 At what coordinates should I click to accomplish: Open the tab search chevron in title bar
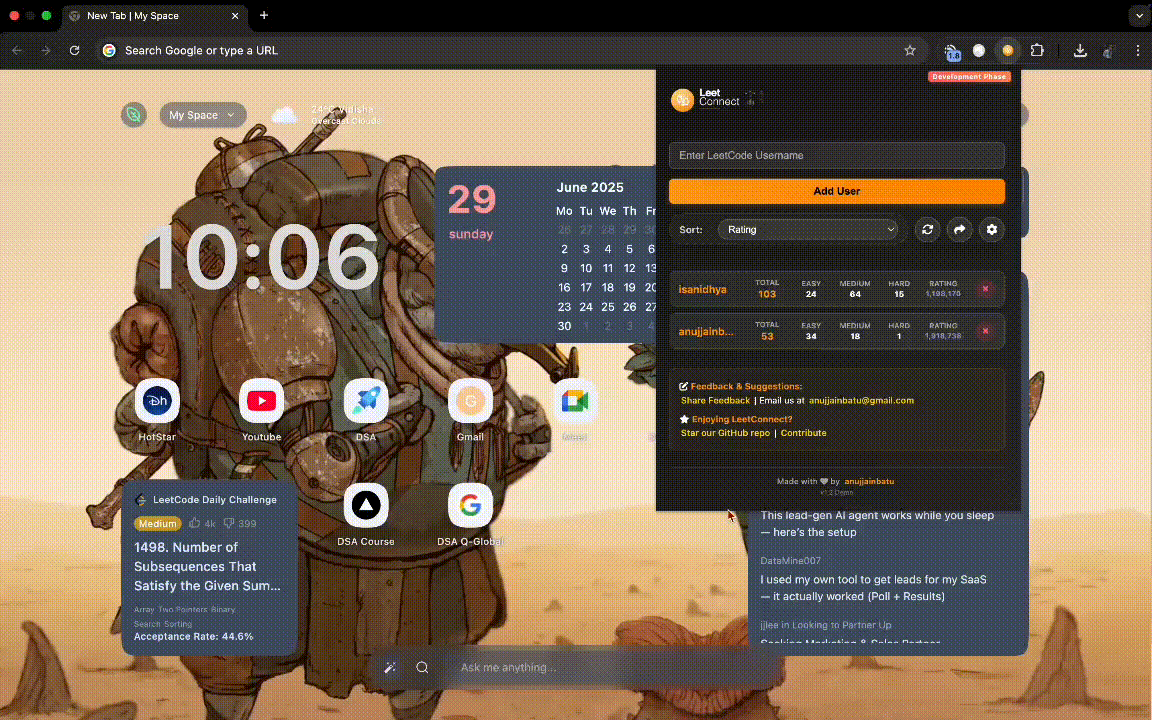[1139, 15]
